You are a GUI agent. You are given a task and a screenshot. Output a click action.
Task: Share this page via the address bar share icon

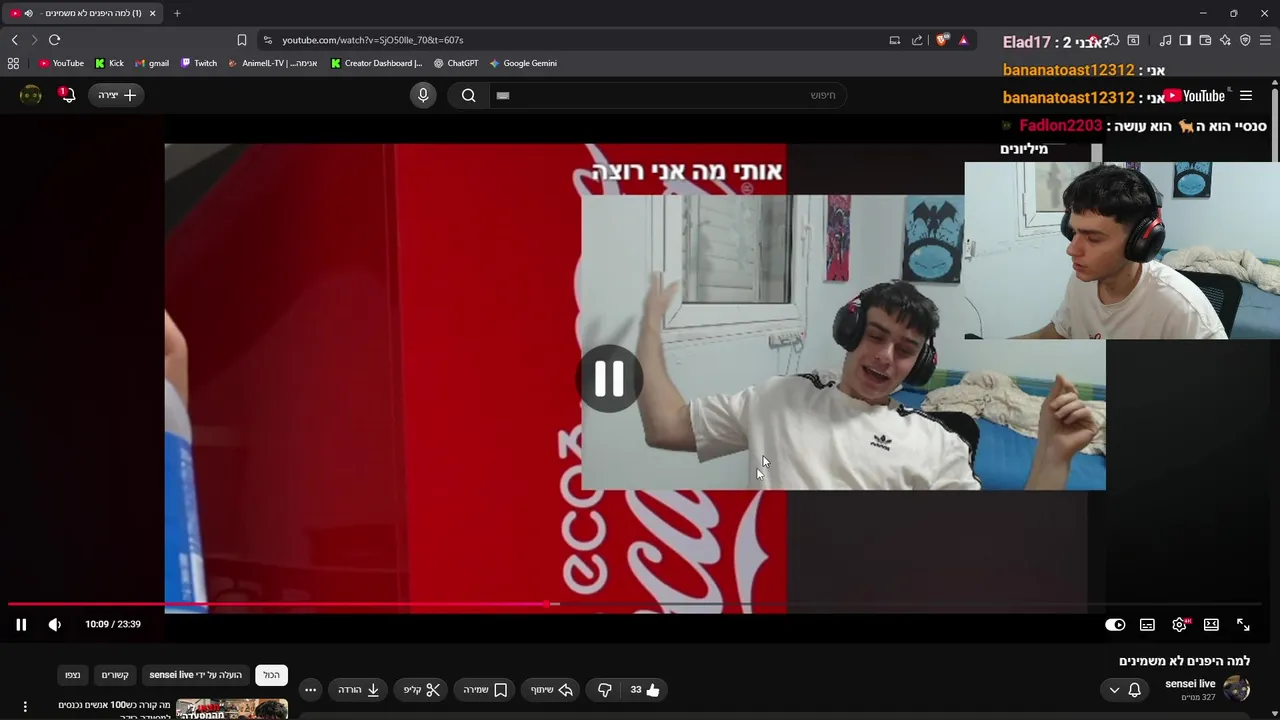[917, 40]
